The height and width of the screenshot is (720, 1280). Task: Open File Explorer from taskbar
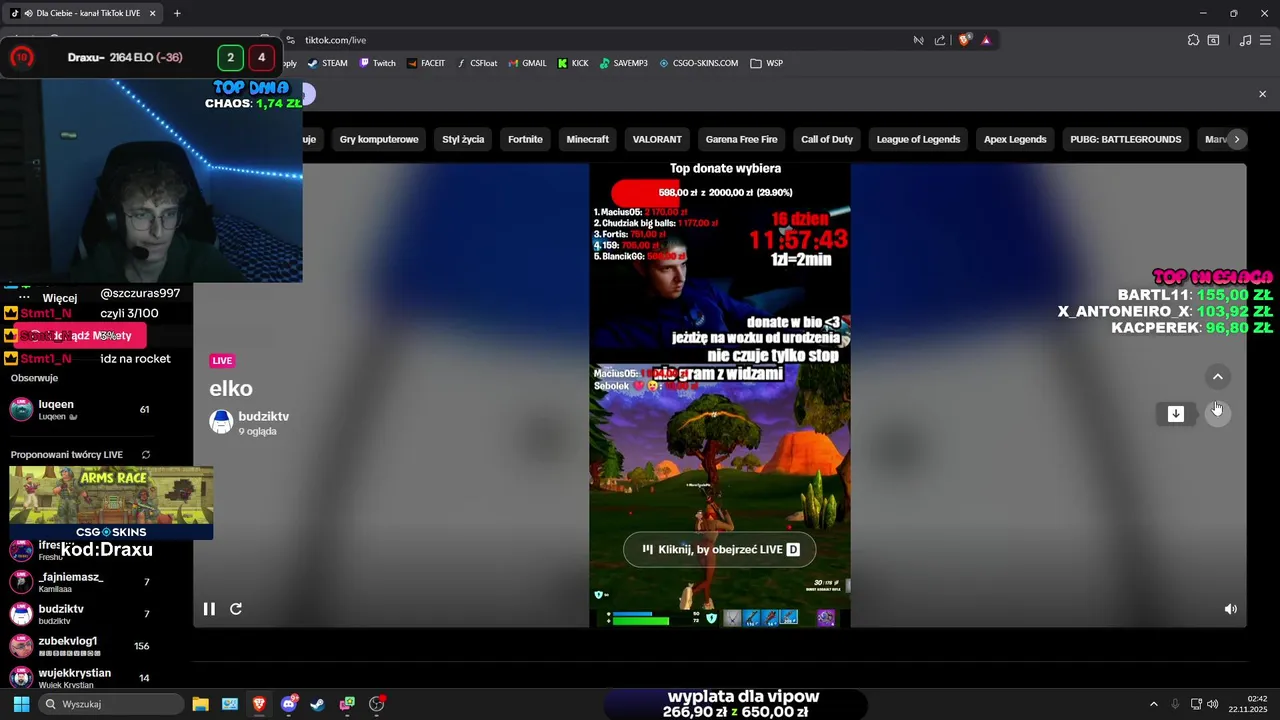pos(200,704)
